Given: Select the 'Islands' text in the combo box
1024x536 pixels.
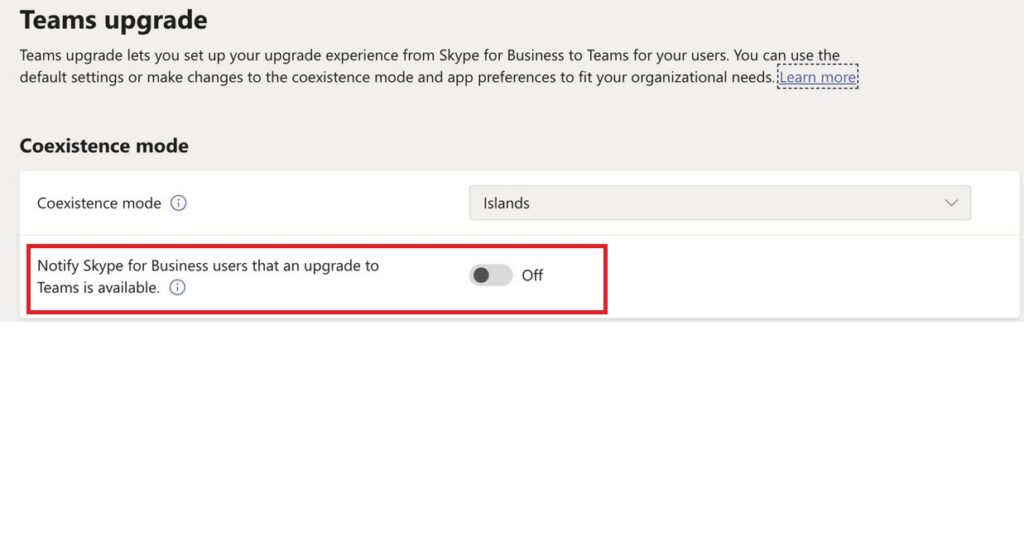Looking at the screenshot, I should point(506,203).
